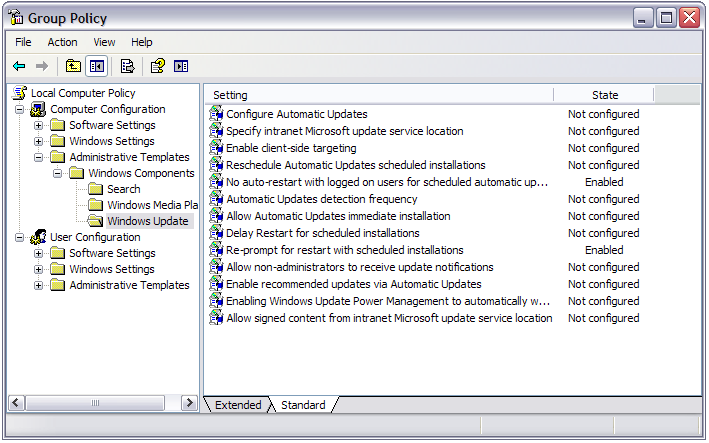The image size is (709, 443).
Task: Sort by the State column header
Action: click(604, 95)
